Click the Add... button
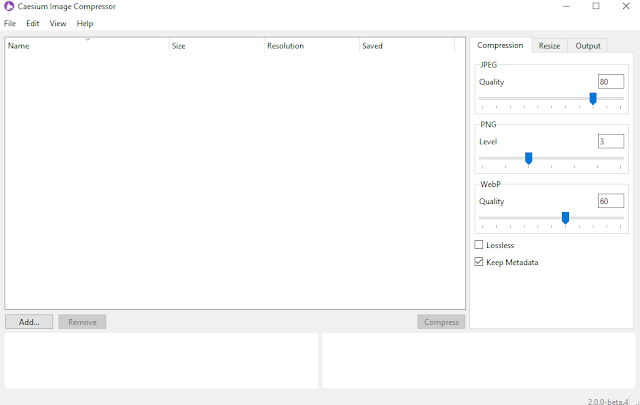 pyautogui.click(x=29, y=322)
